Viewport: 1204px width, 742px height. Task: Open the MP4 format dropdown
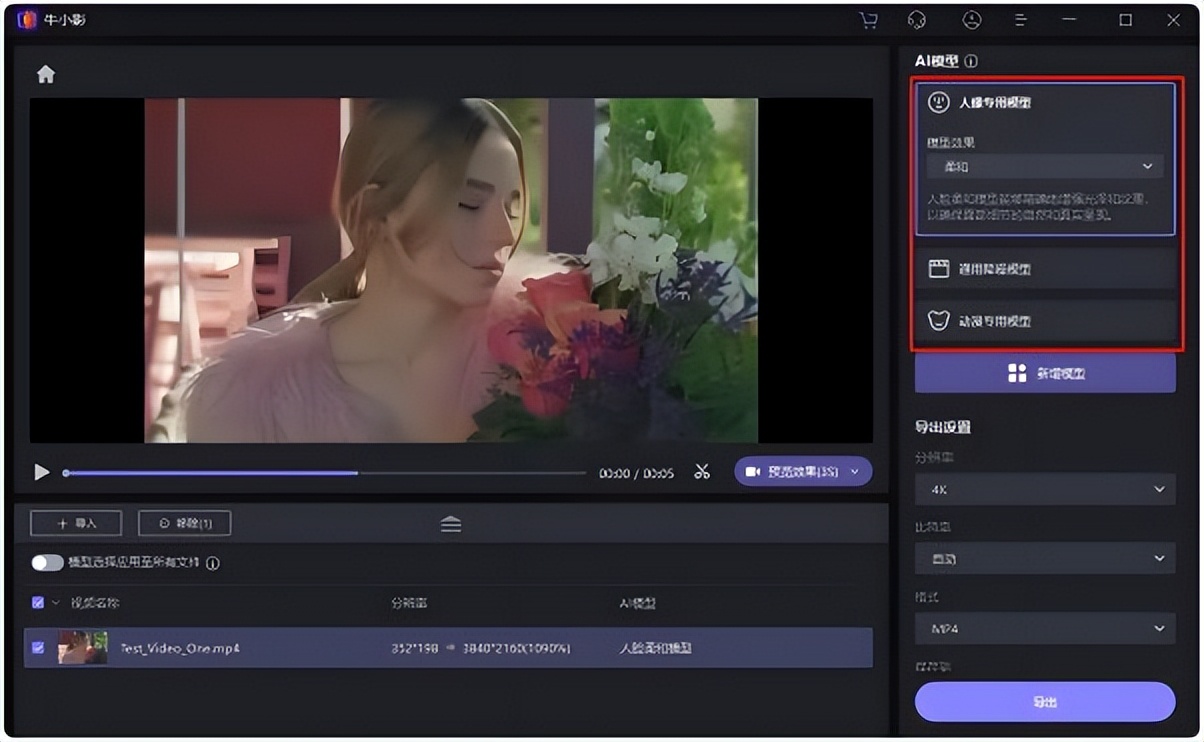coord(1044,629)
